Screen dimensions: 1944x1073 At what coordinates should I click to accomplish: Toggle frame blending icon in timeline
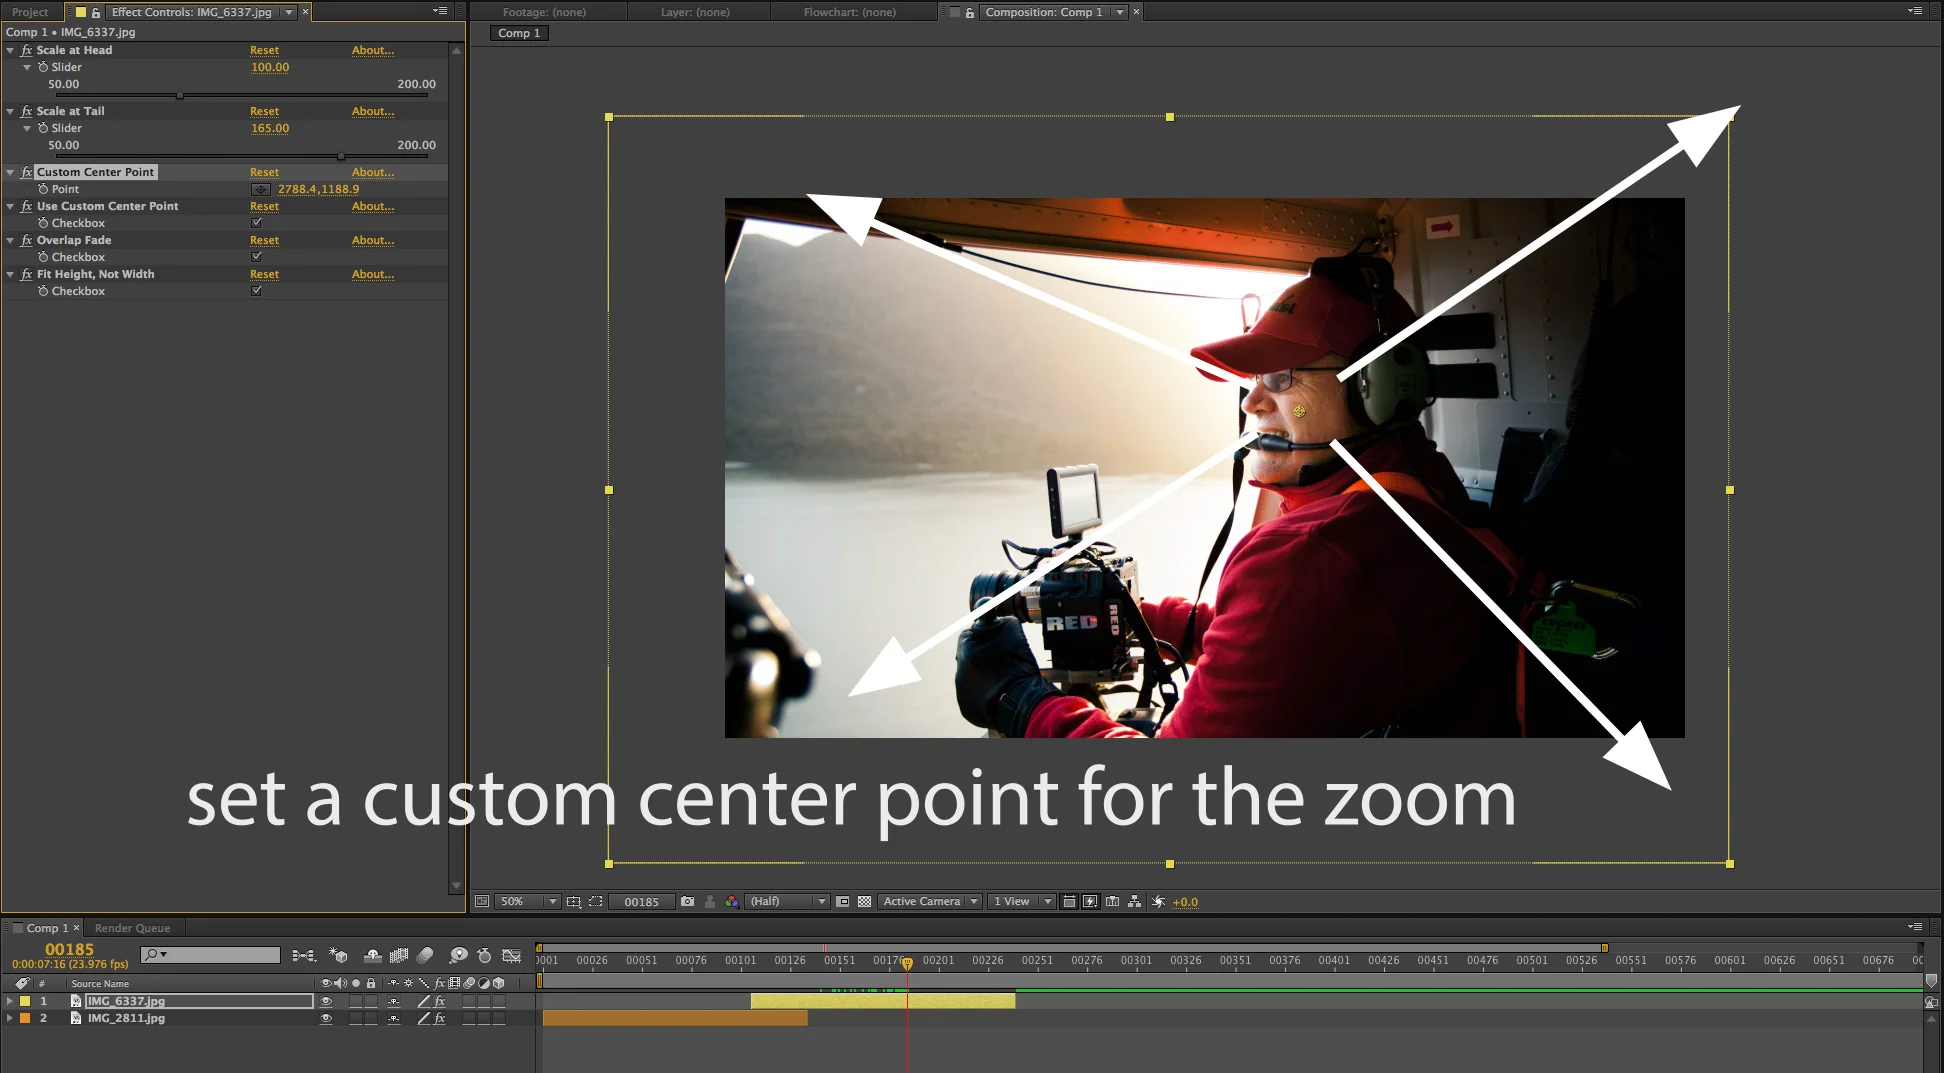(399, 956)
